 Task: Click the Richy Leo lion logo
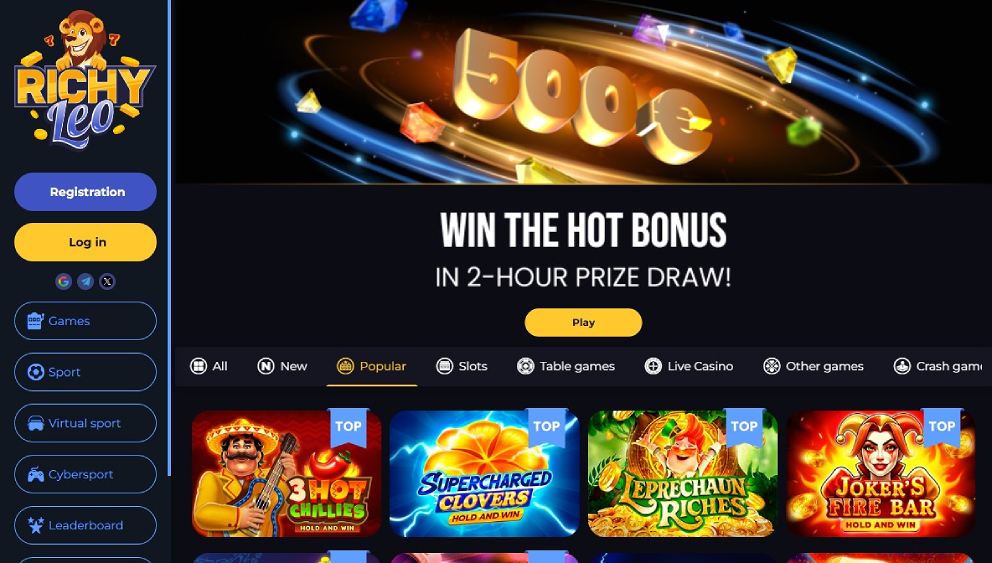click(85, 79)
